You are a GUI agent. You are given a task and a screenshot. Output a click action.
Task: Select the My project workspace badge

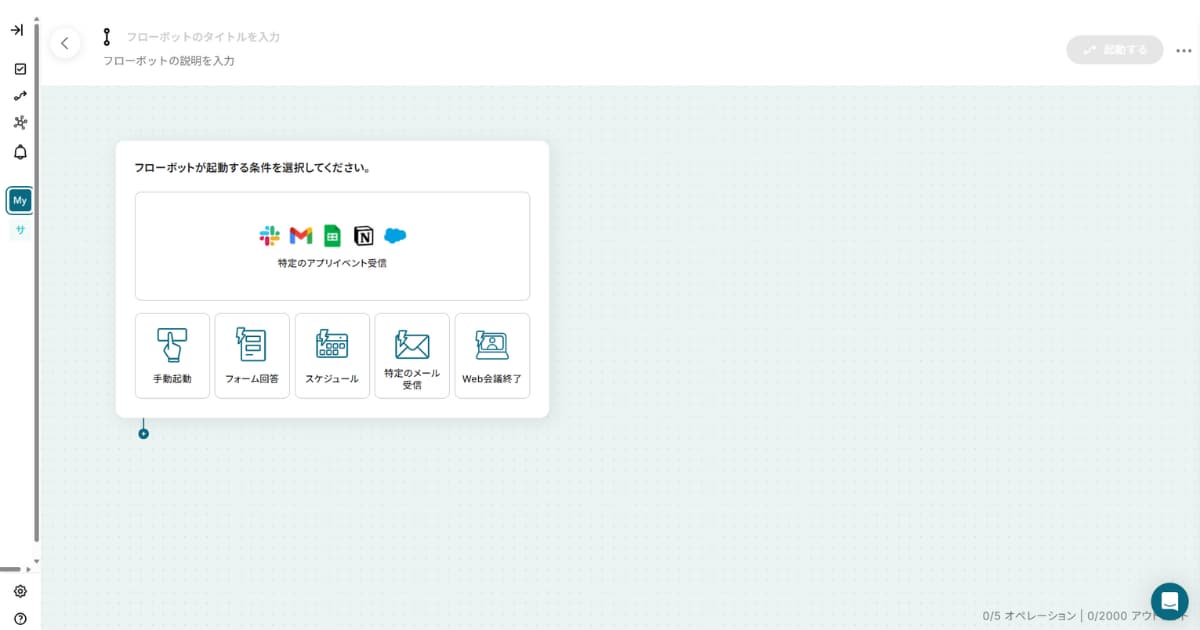click(20, 200)
